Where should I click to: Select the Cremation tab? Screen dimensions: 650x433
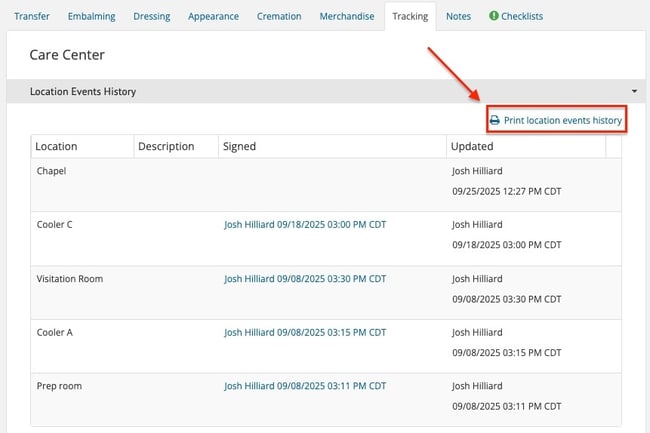coord(279,16)
